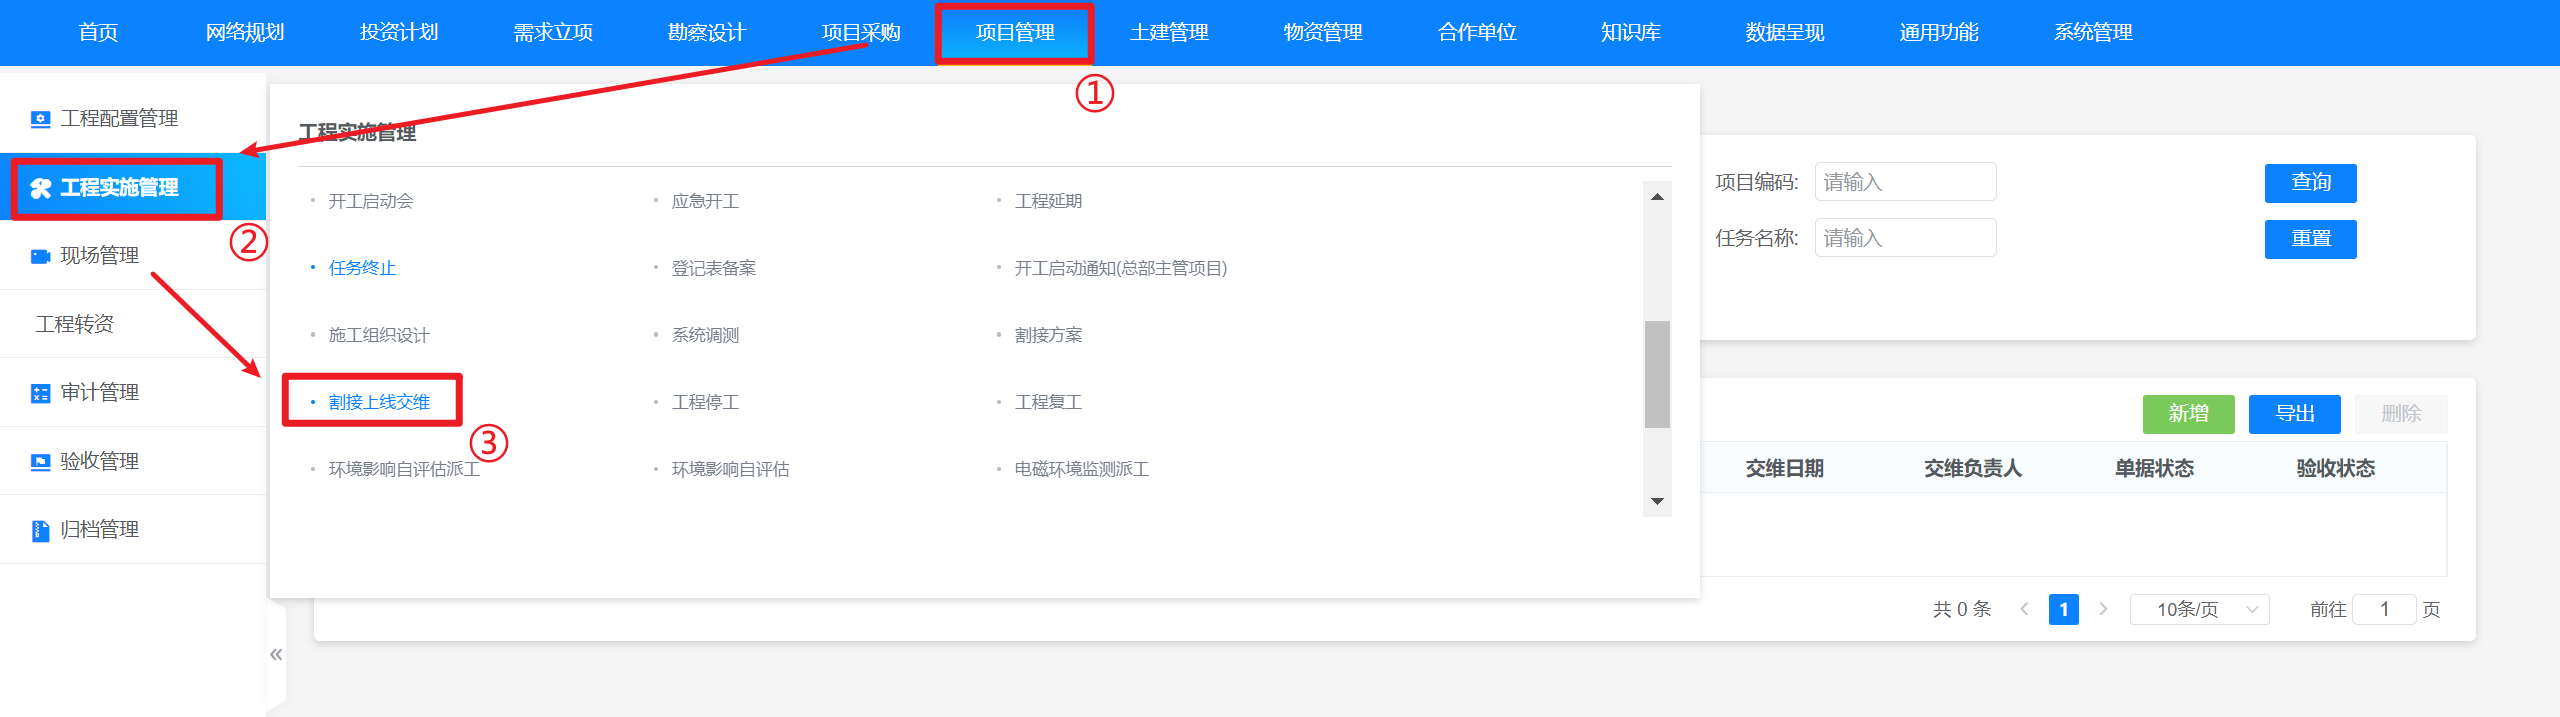Click the 工程配置管理 sidebar icon

click(x=40, y=119)
